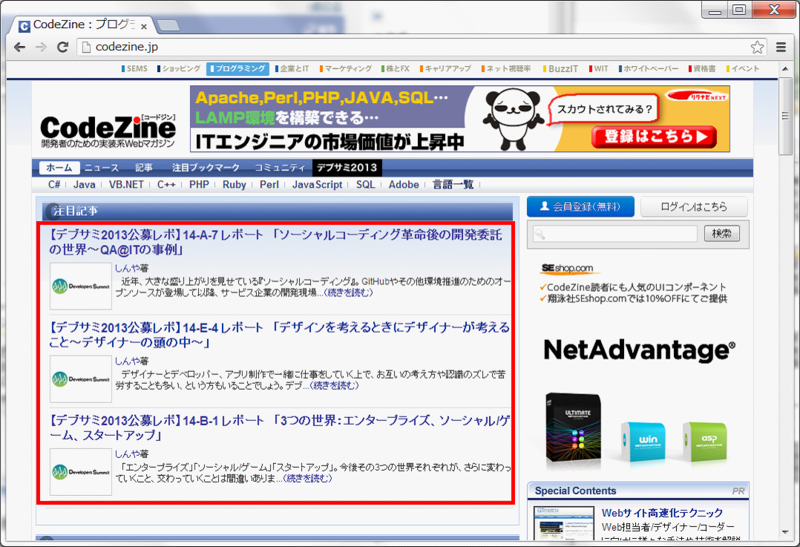The image size is (800, 547).
Task: Select the デブサミ2013 navigation tab
Action: tap(347, 167)
